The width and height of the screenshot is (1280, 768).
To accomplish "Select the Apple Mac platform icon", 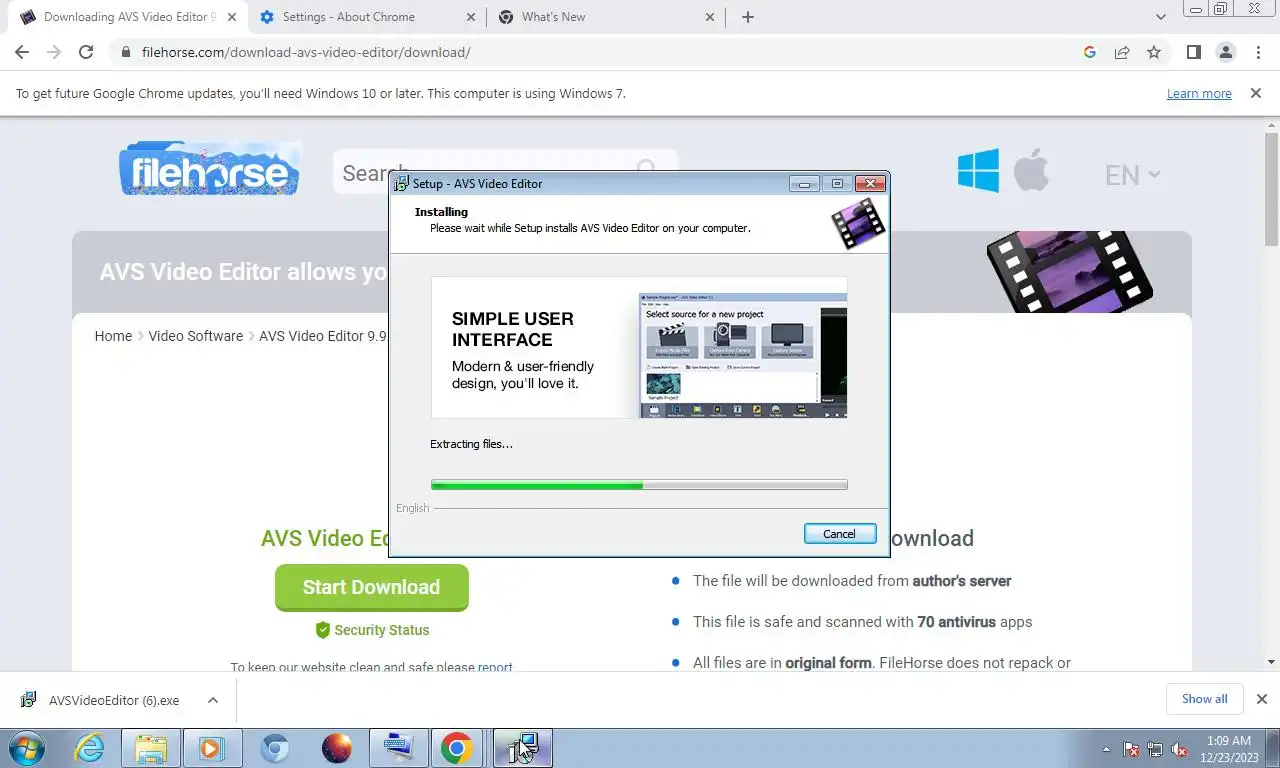I will click(x=1031, y=170).
